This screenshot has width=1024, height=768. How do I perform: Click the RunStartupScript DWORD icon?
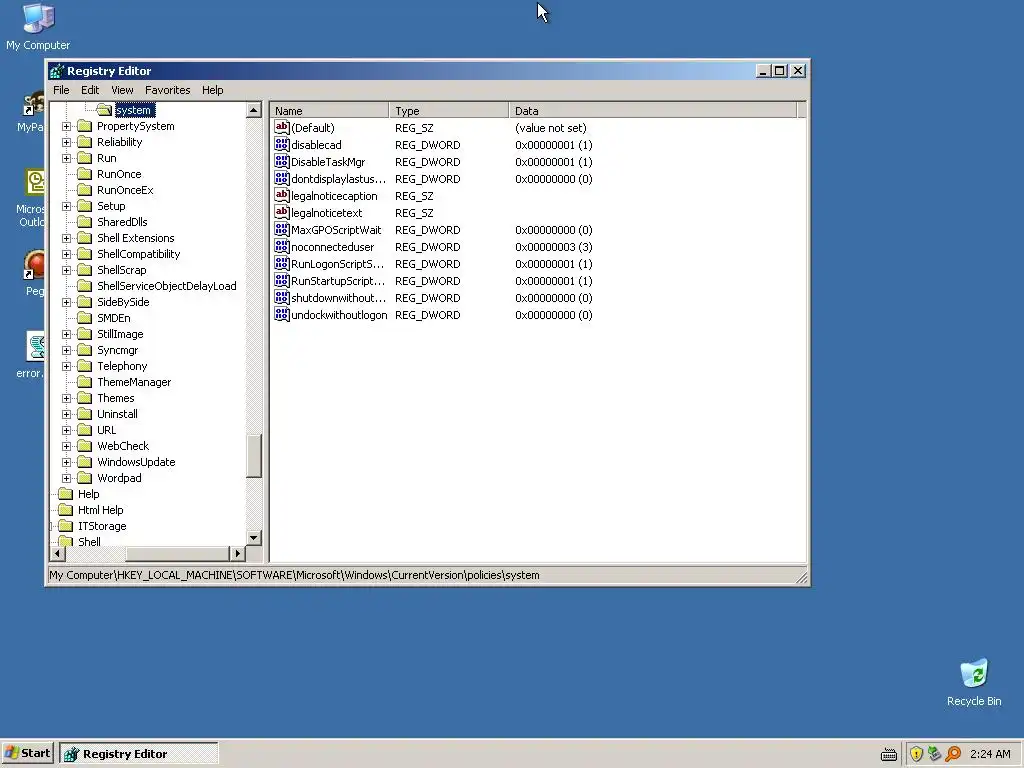tap(281, 280)
